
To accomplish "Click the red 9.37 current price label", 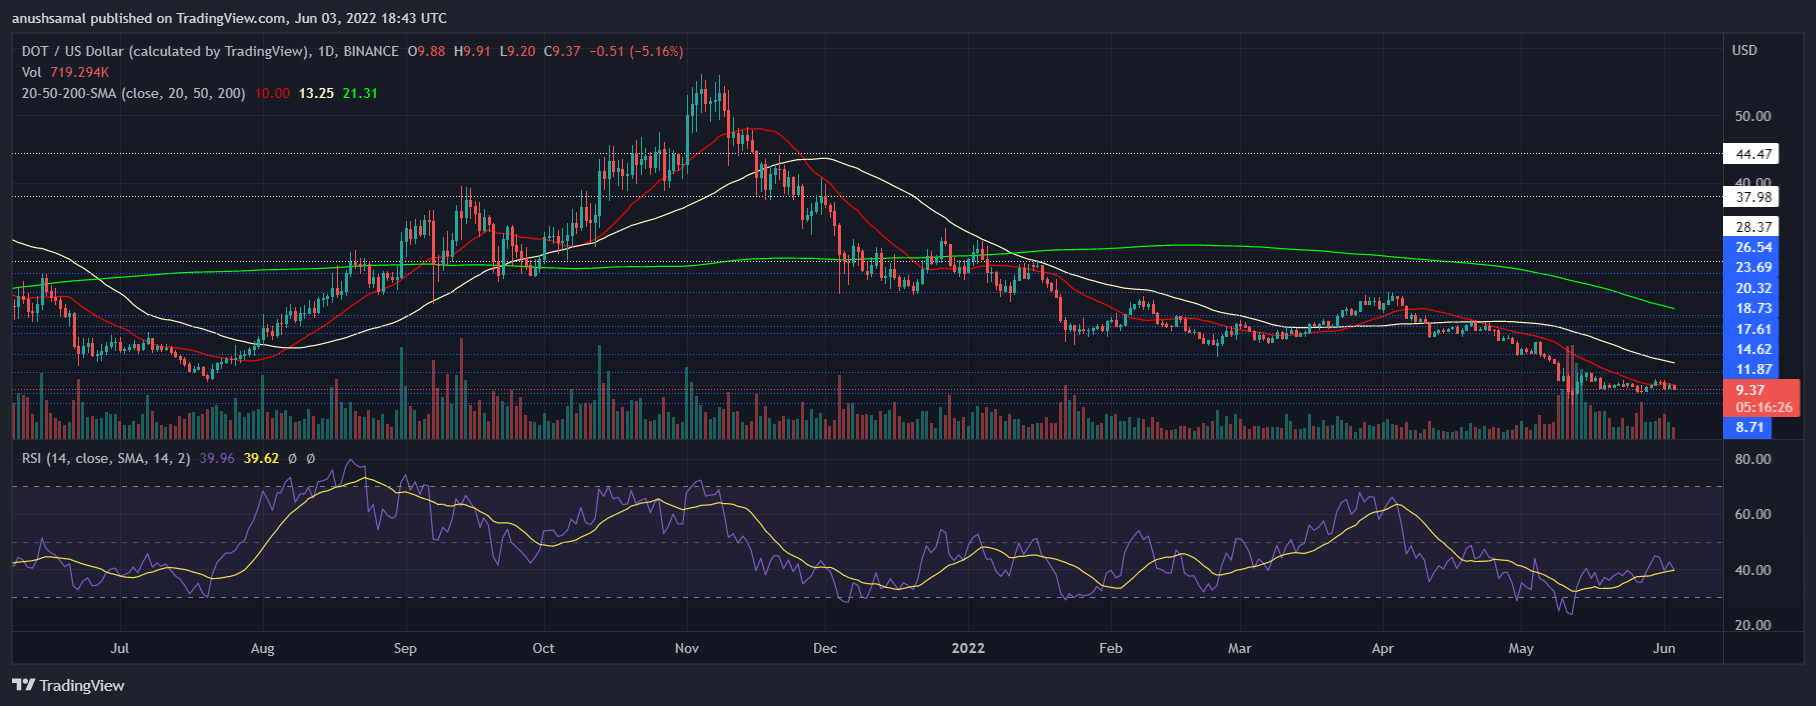I will [1750, 390].
